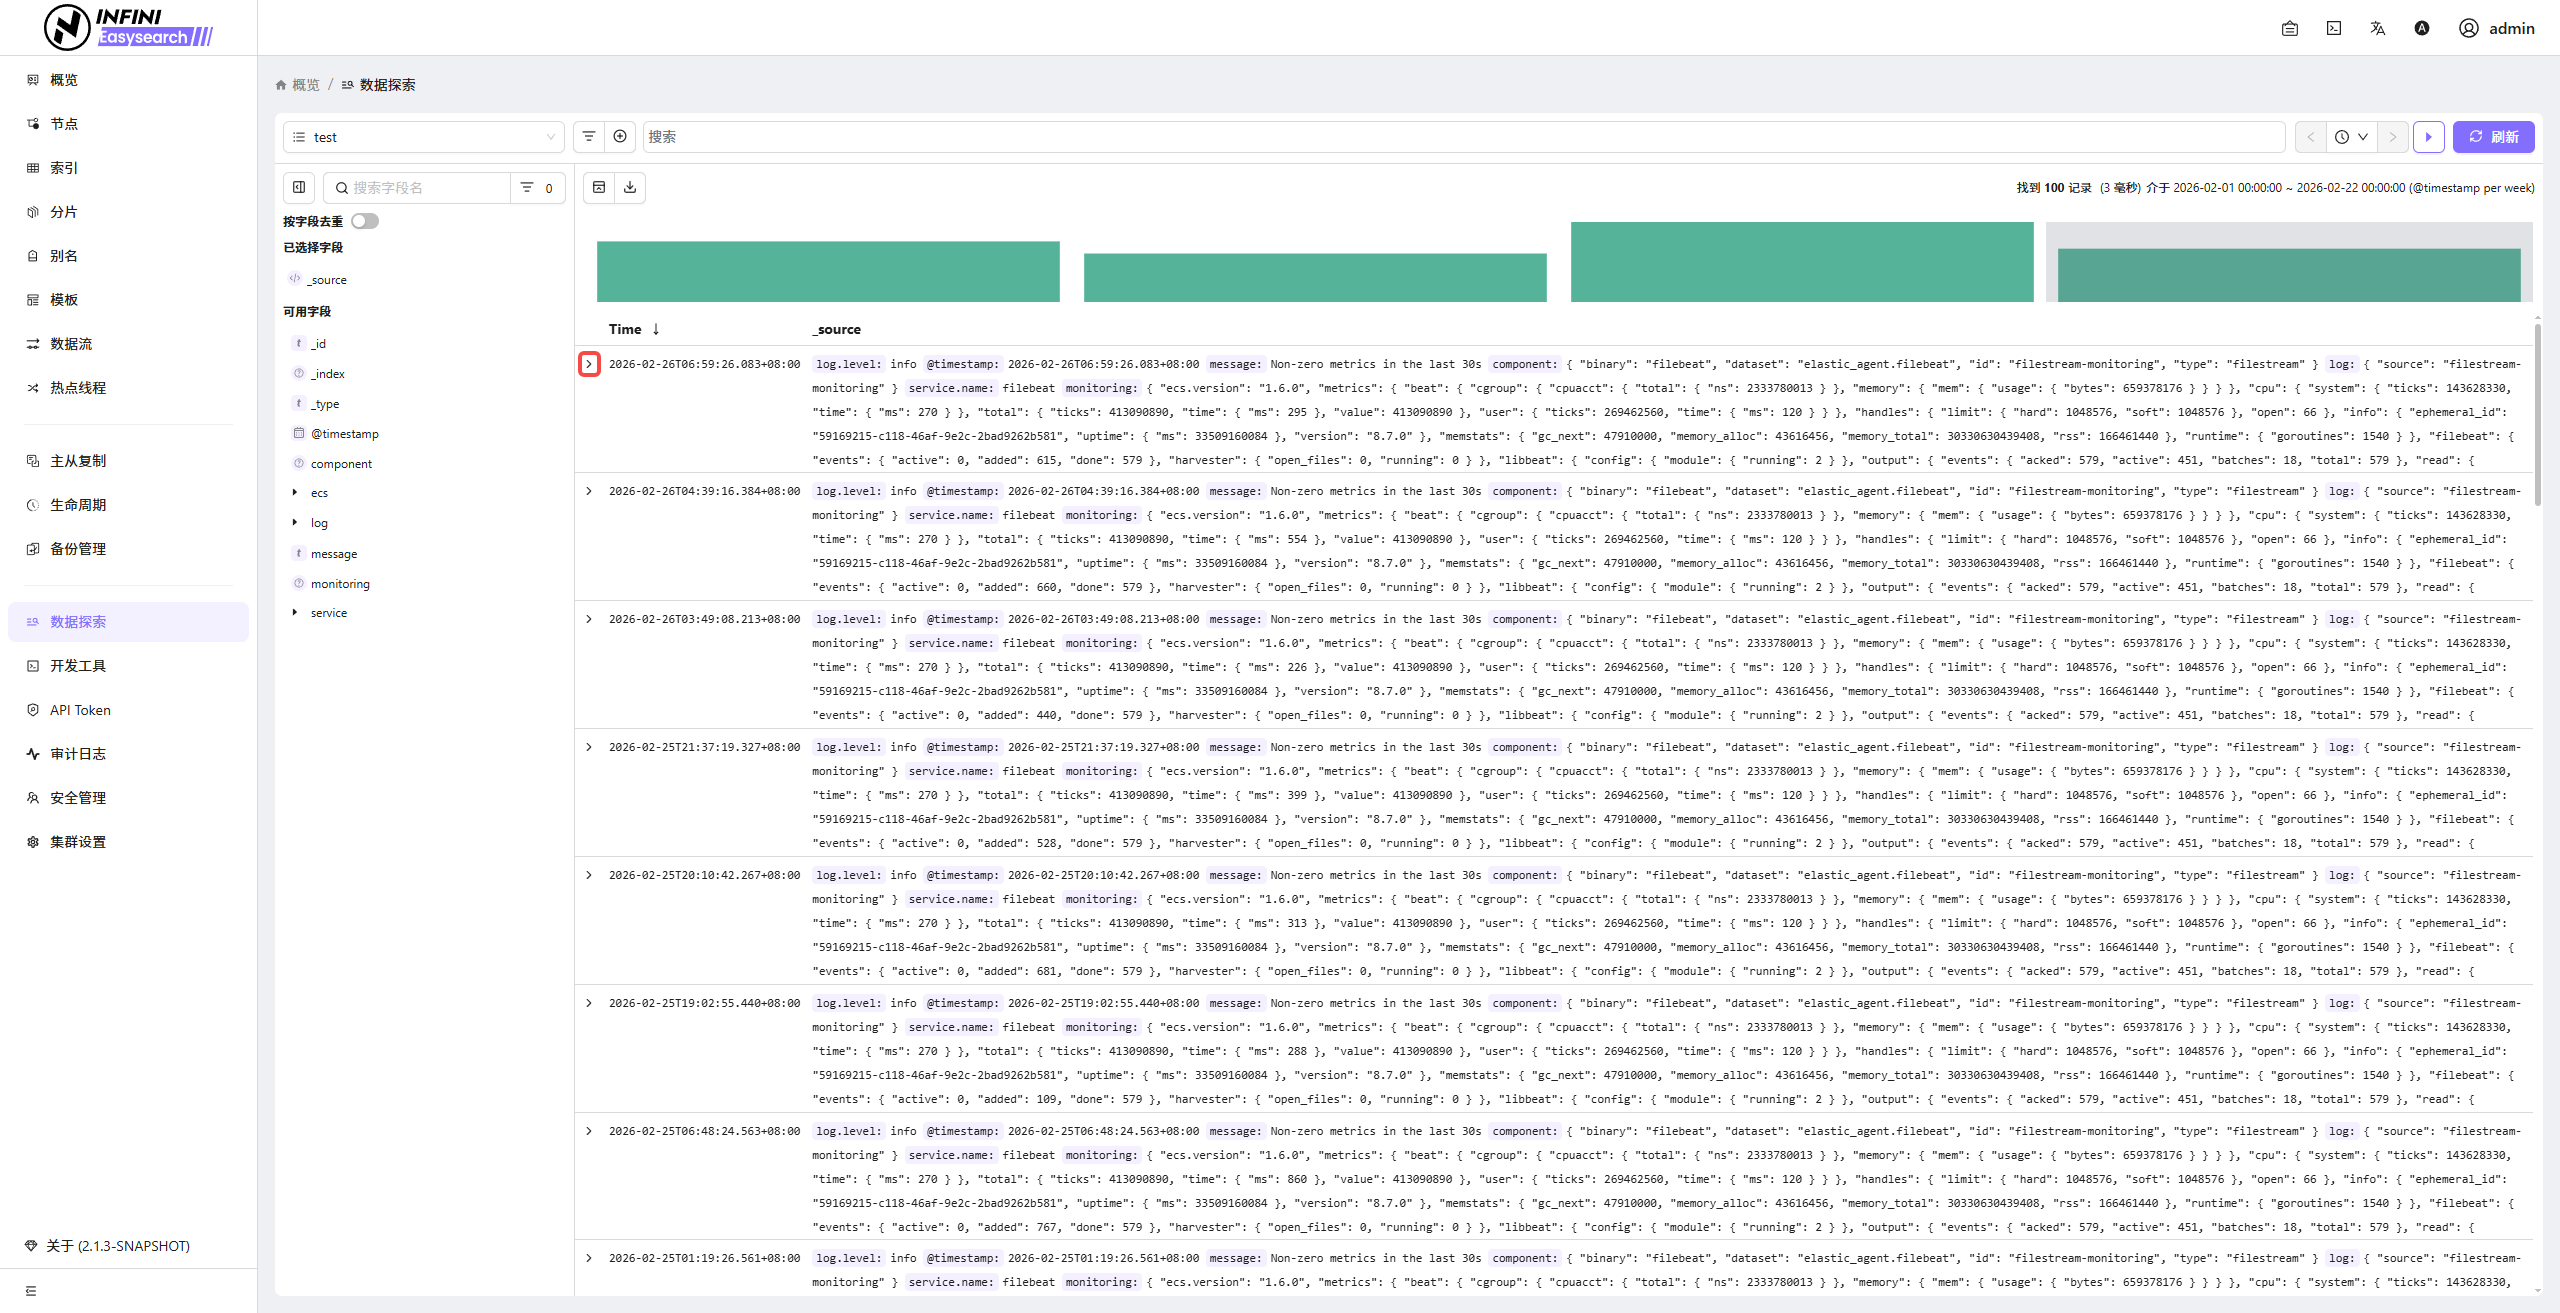Click the field type filter icon
The width and height of the screenshot is (2560, 1313).
[527, 187]
